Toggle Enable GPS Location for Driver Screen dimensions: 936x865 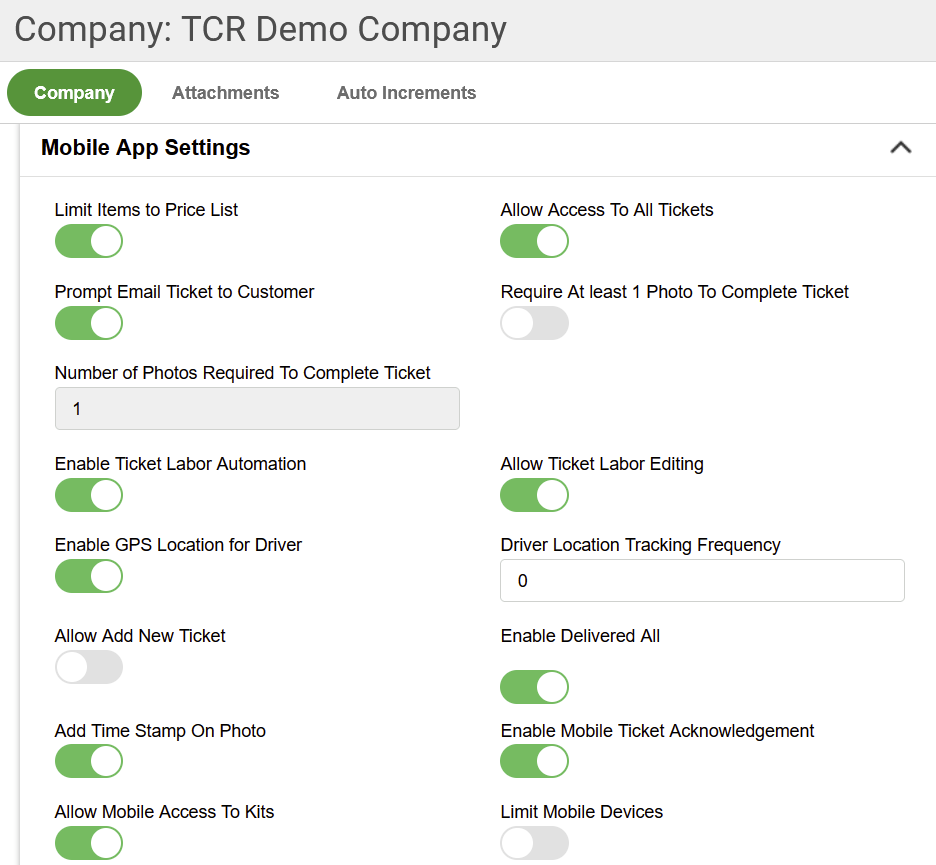[x=89, y=576]
